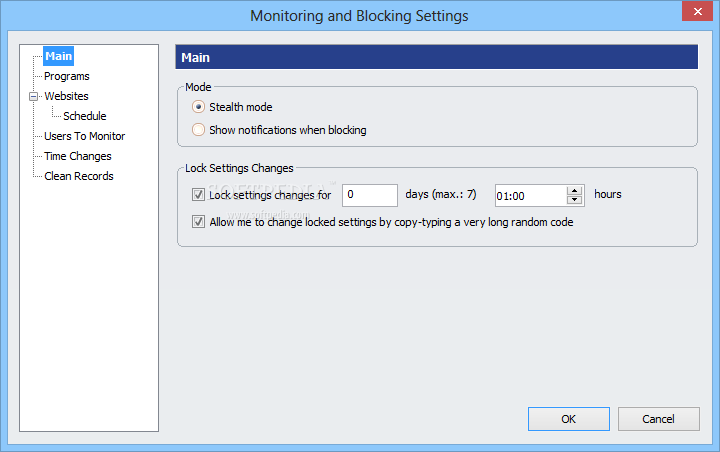Open the Programs settings page
The height and width of the screenshot is (452, 720).
pyautogui.click(x=67, y=76)
